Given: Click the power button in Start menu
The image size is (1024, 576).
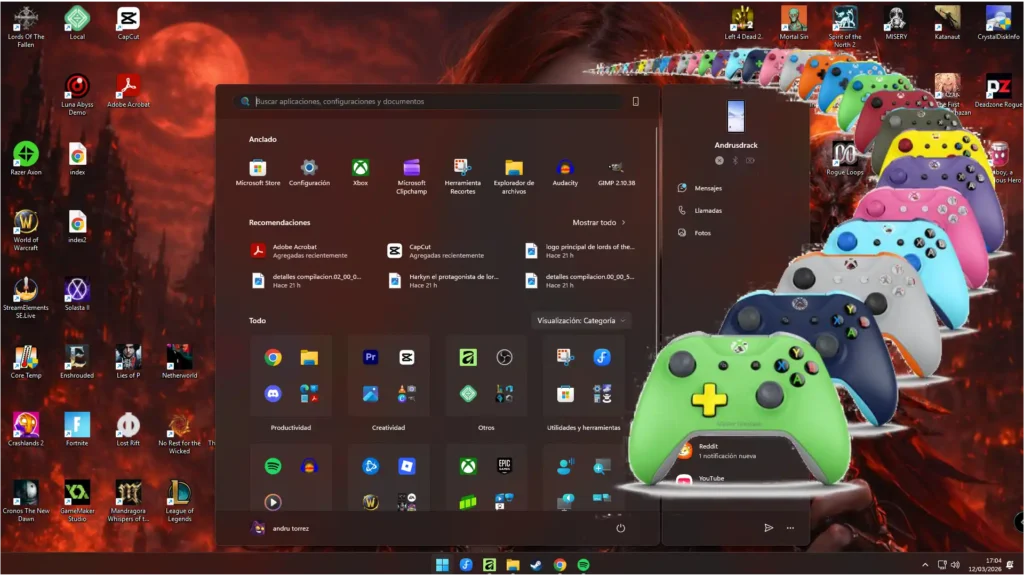Looking at the screenshot, I should [620, 528].
